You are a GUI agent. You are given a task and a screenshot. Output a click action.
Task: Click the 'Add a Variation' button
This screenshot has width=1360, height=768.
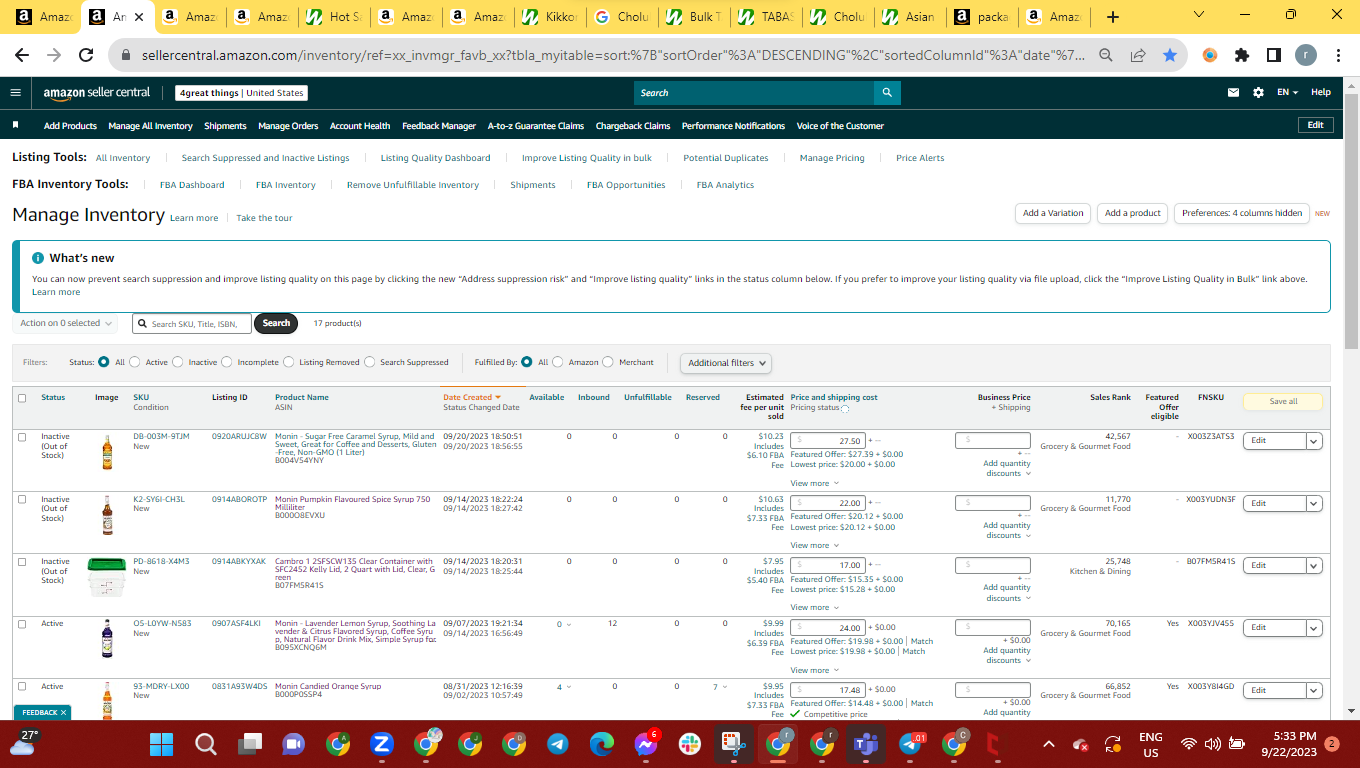1053,213
